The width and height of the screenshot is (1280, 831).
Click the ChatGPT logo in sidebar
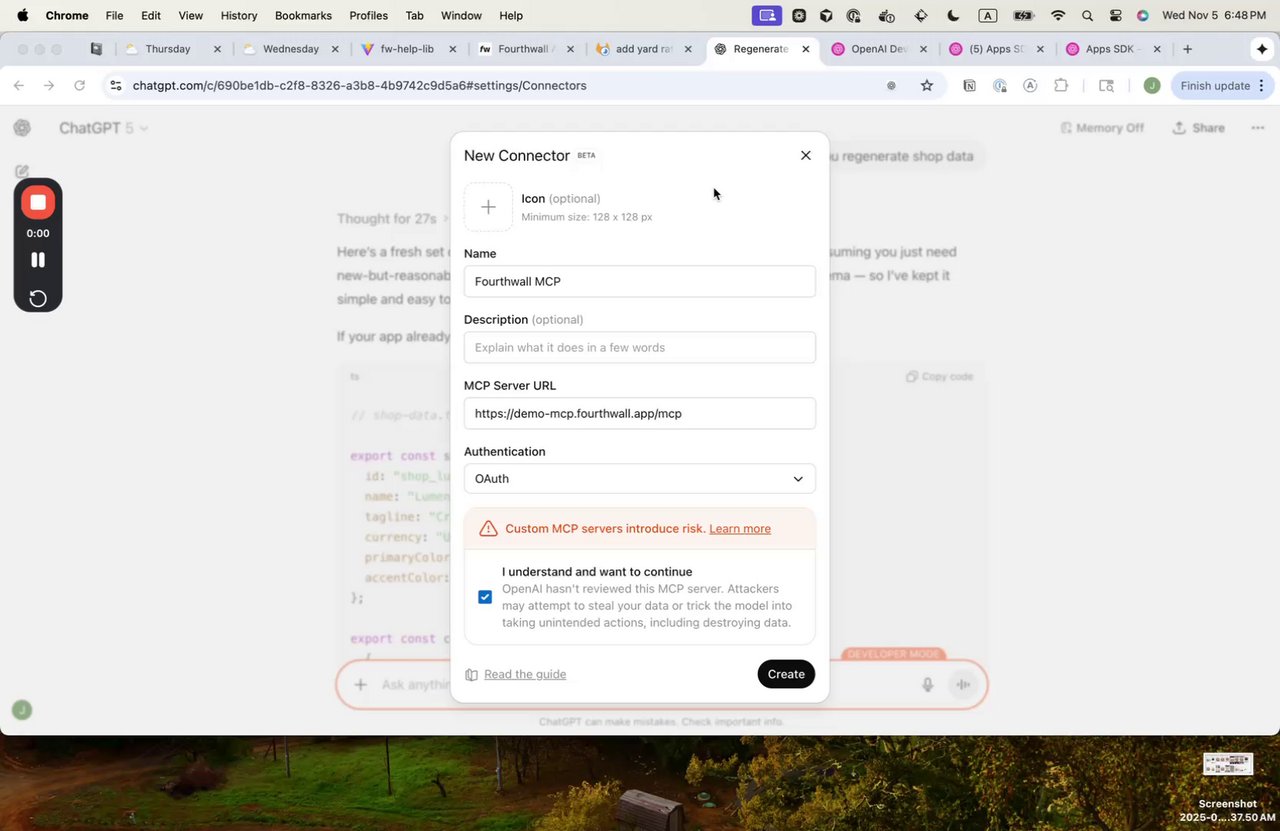pos(22,127)
